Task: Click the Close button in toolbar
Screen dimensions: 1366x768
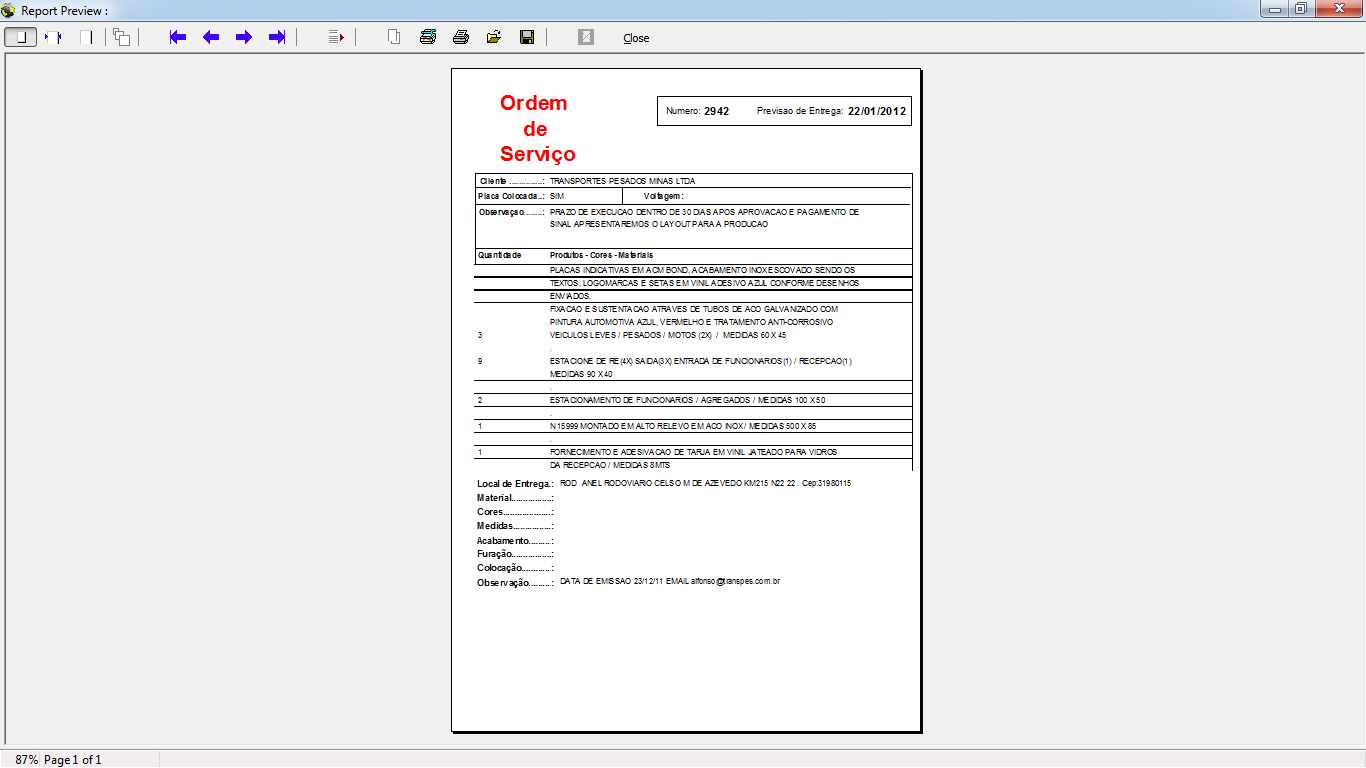Action: click(x=636, y=38)
